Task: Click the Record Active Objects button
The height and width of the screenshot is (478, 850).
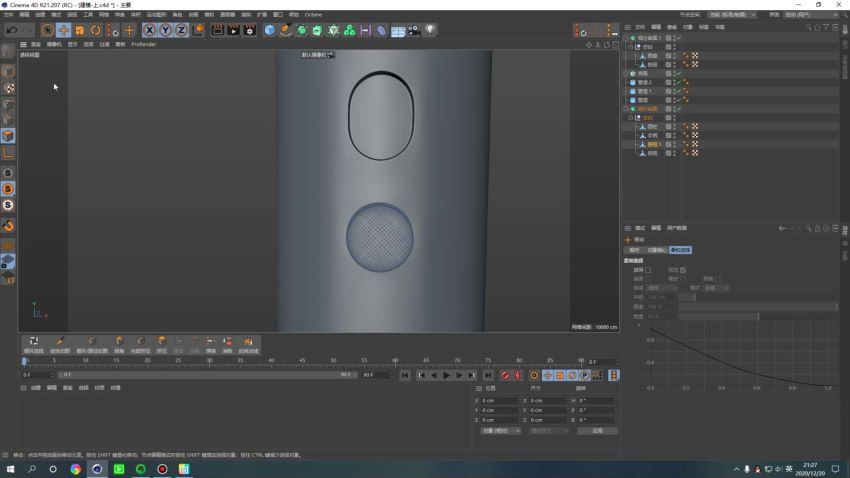Action: [505, 375]
